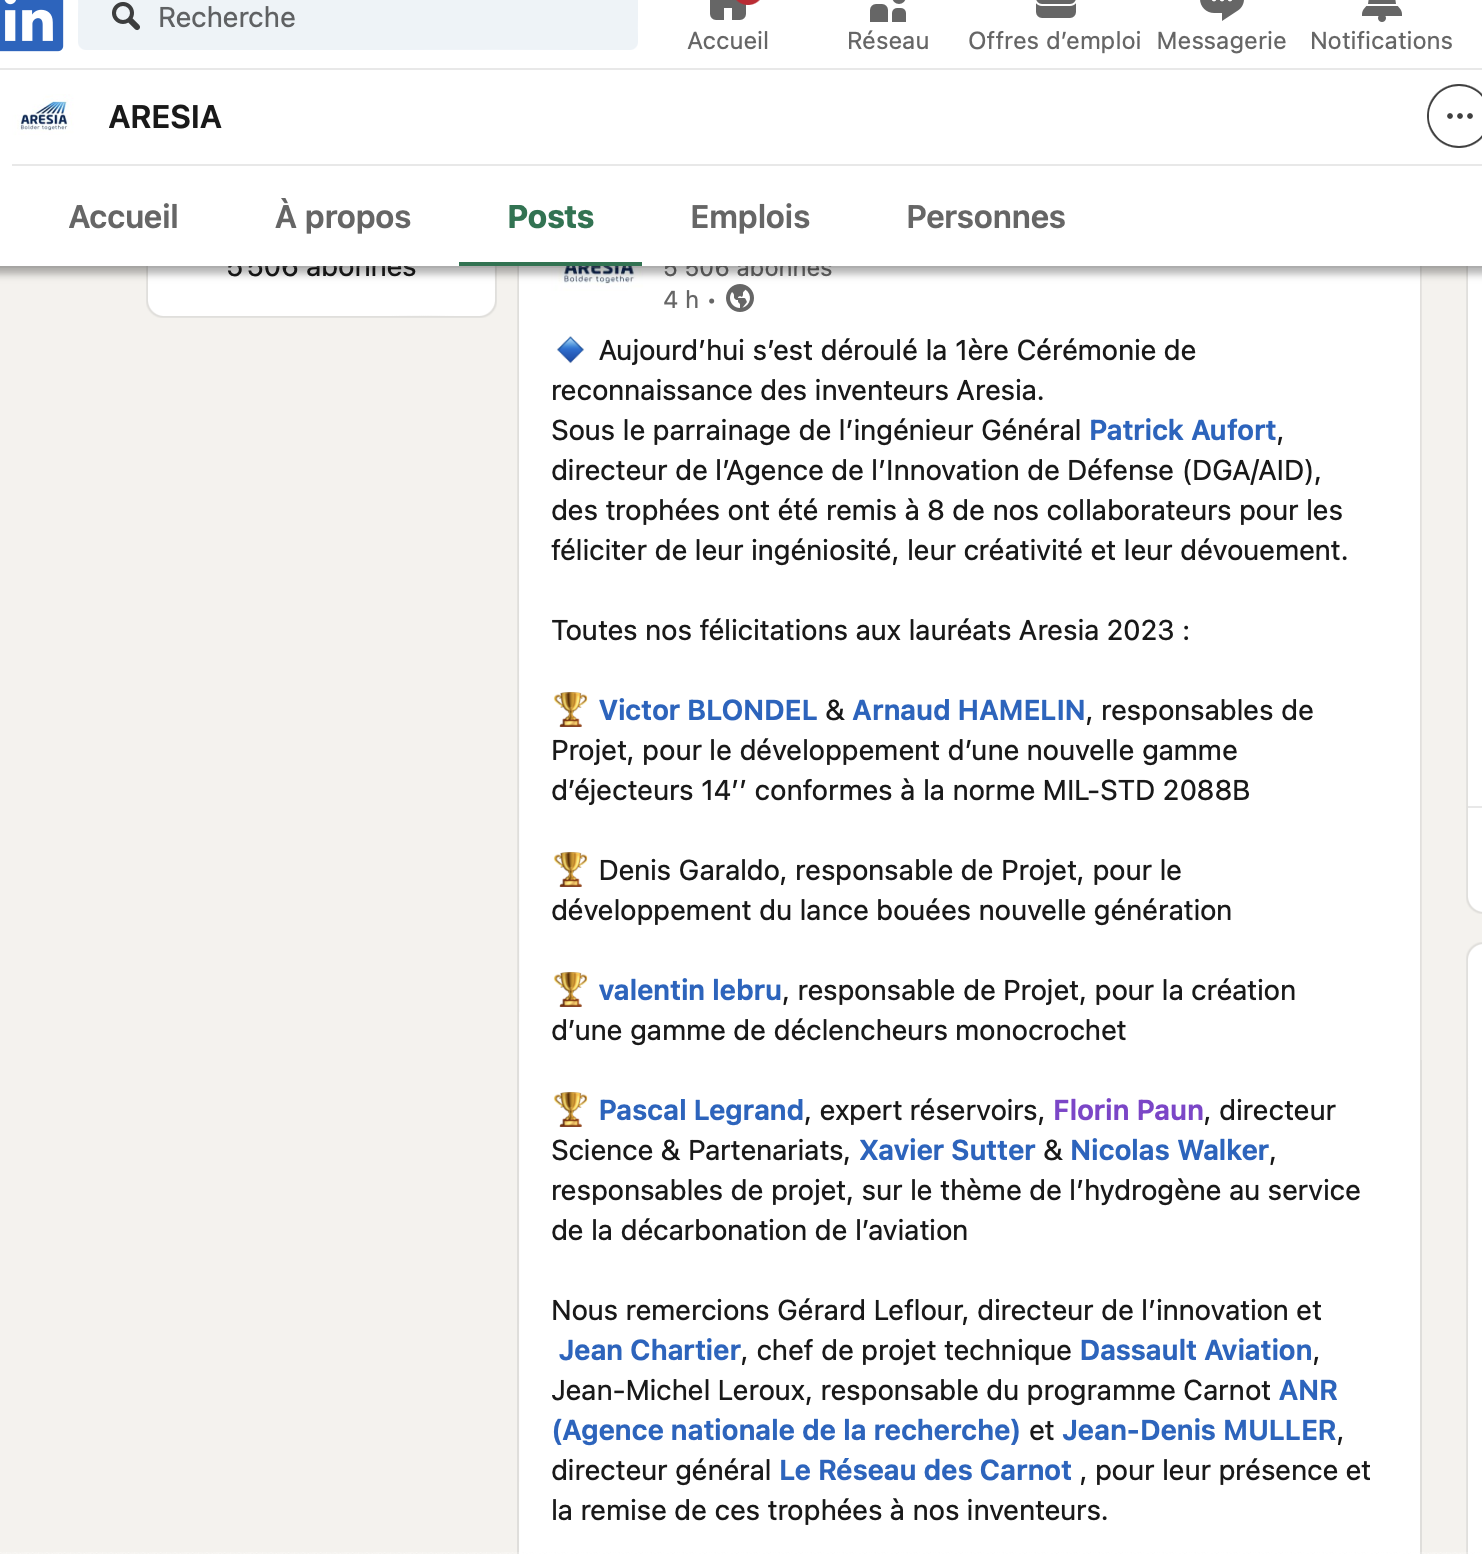The image size is (1482, 1554).
Task: Click the Florin Paun mention link
Action: click(x=1127, y=1110)
